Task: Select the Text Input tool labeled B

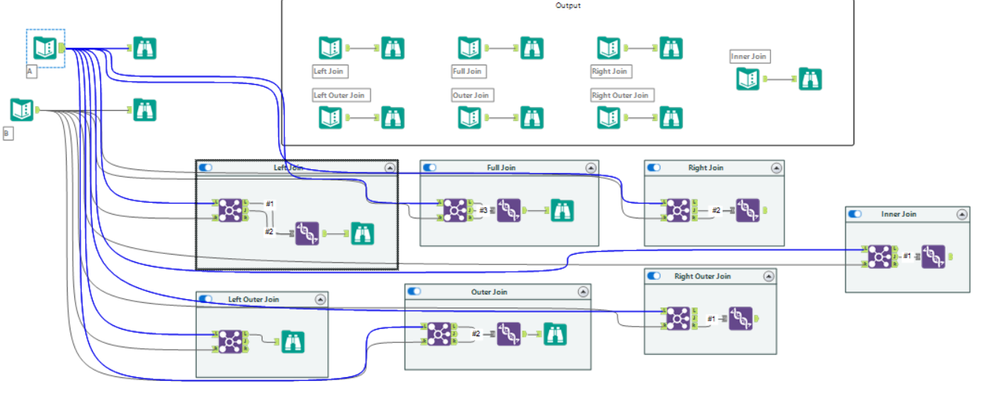Action: click(22, 110)
